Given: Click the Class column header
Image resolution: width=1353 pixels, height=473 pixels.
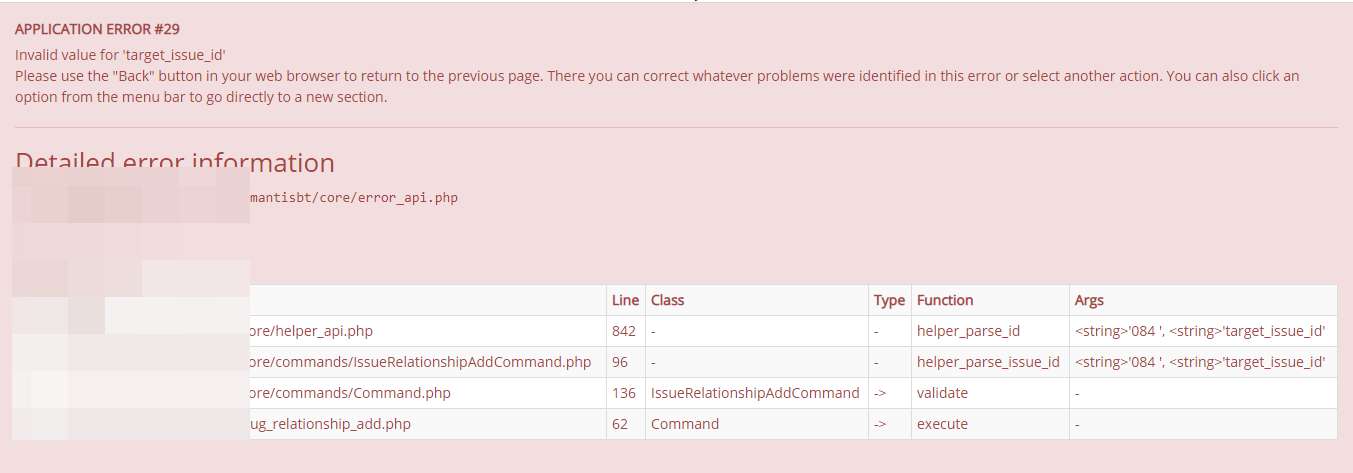Looking at the screenshot, I should pos(667,300).
